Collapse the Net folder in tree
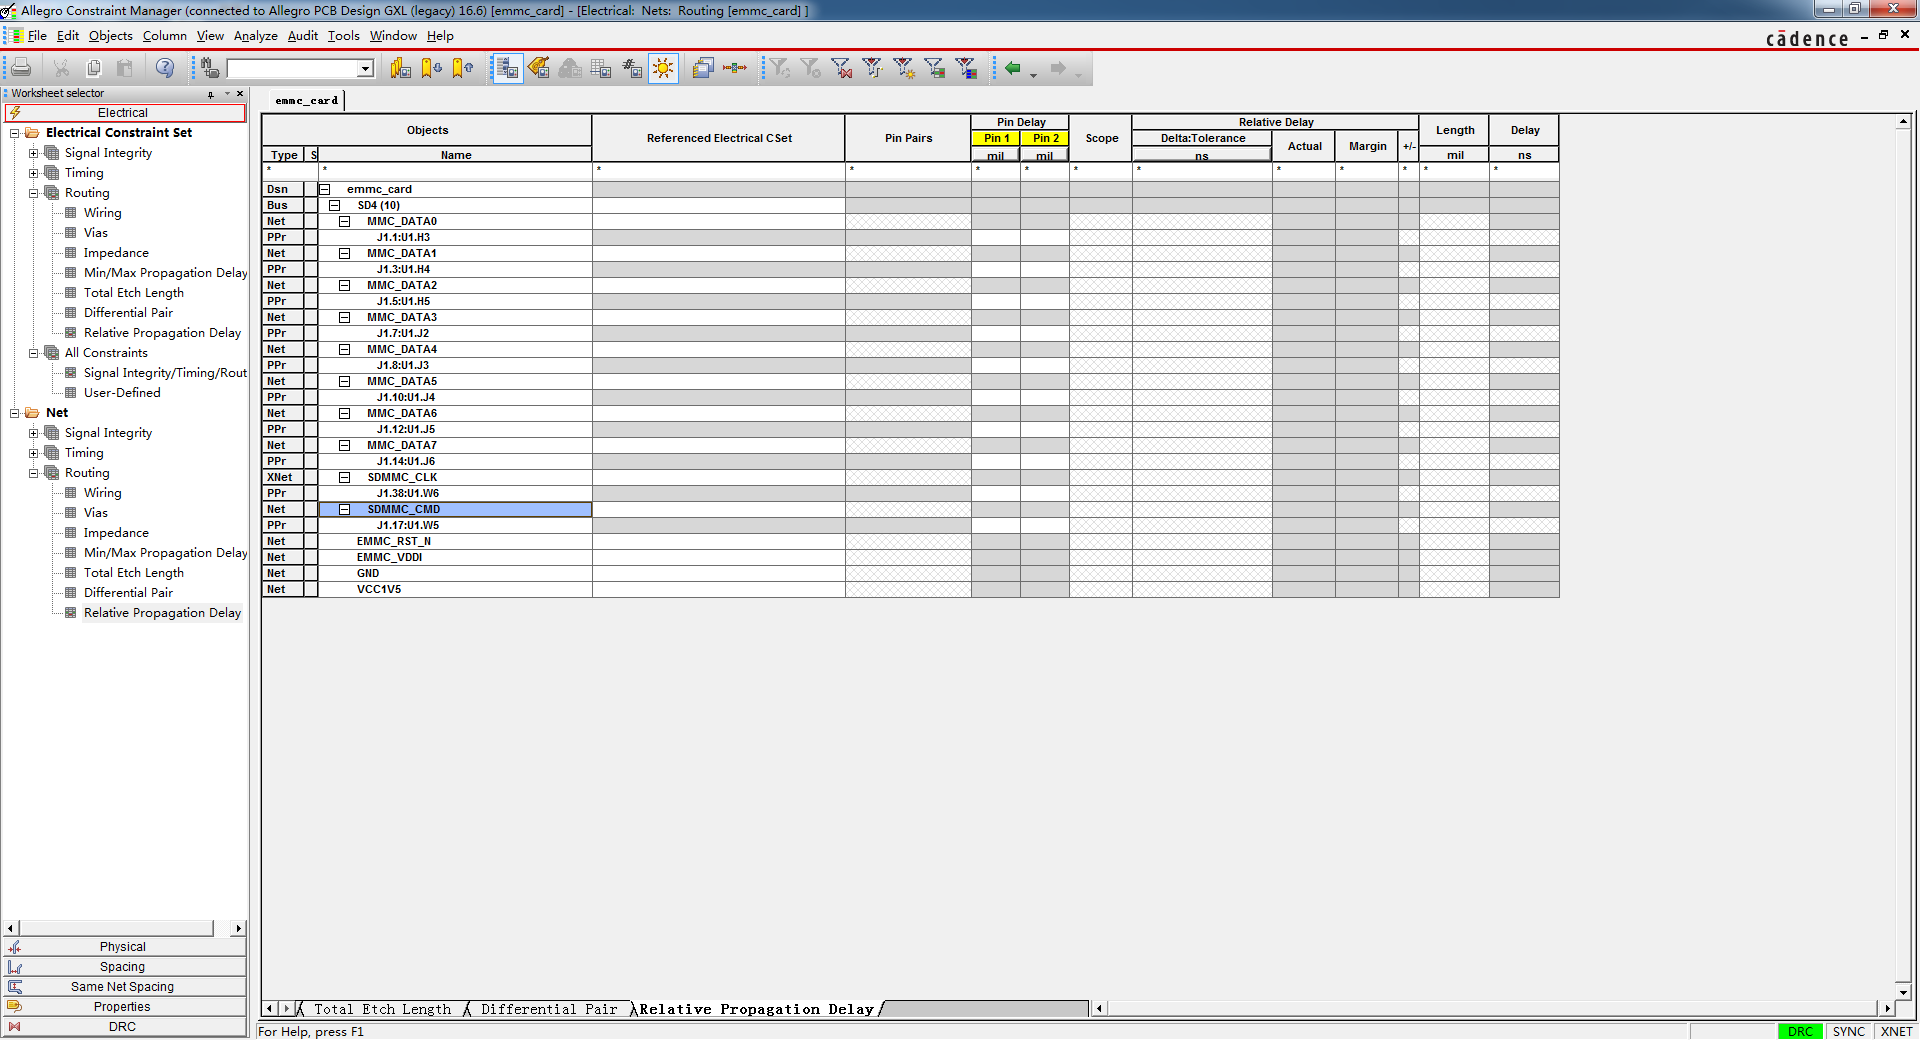 15,413
